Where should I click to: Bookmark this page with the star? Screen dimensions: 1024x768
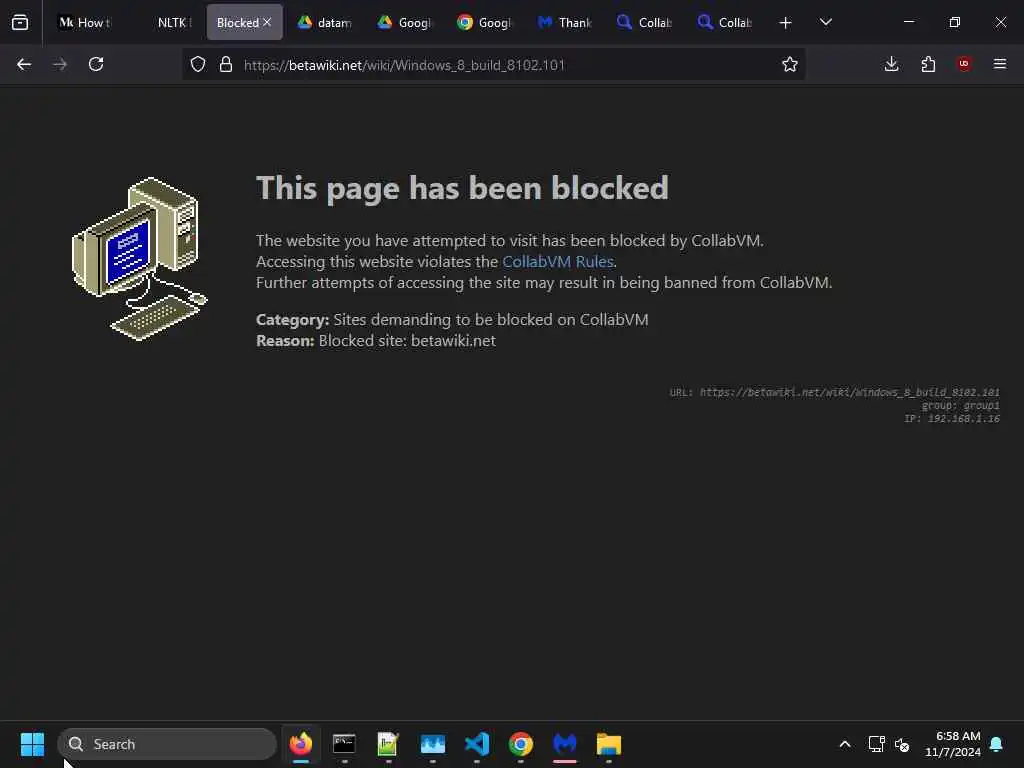click(x=790, y=64)
